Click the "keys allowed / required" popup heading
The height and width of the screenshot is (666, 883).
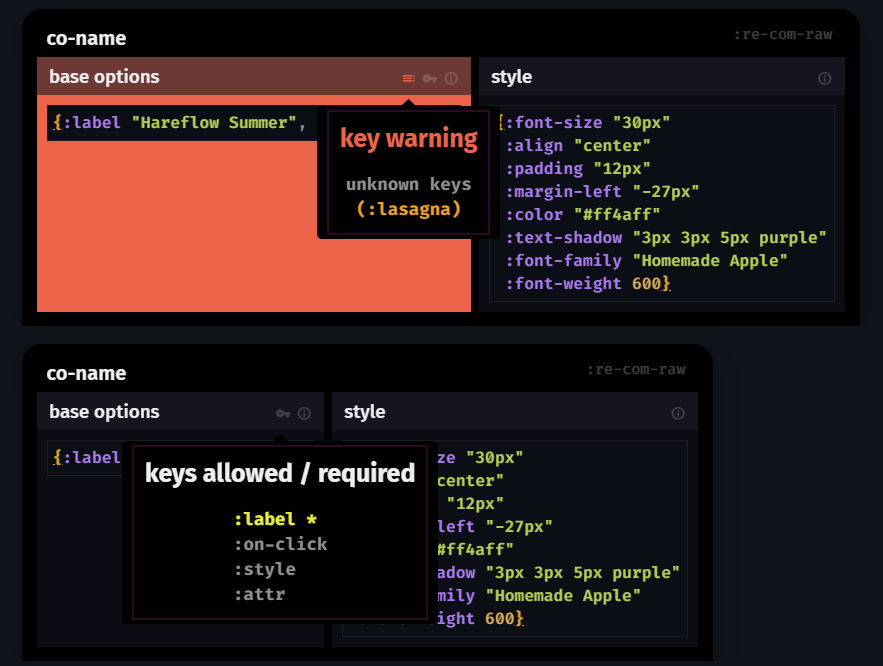[280, 473]
